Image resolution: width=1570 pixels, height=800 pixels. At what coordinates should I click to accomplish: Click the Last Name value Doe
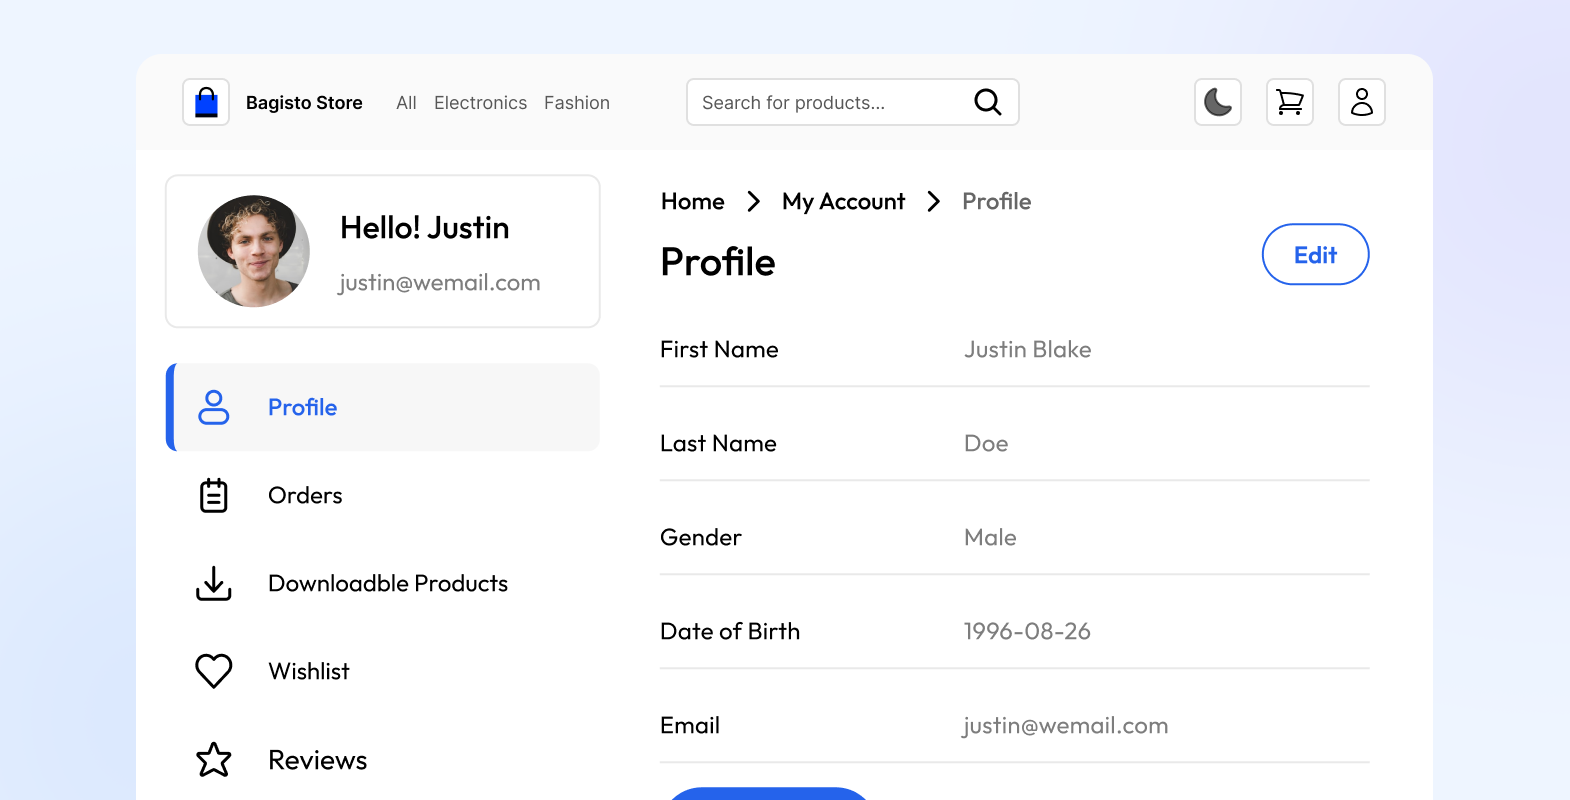986,444
